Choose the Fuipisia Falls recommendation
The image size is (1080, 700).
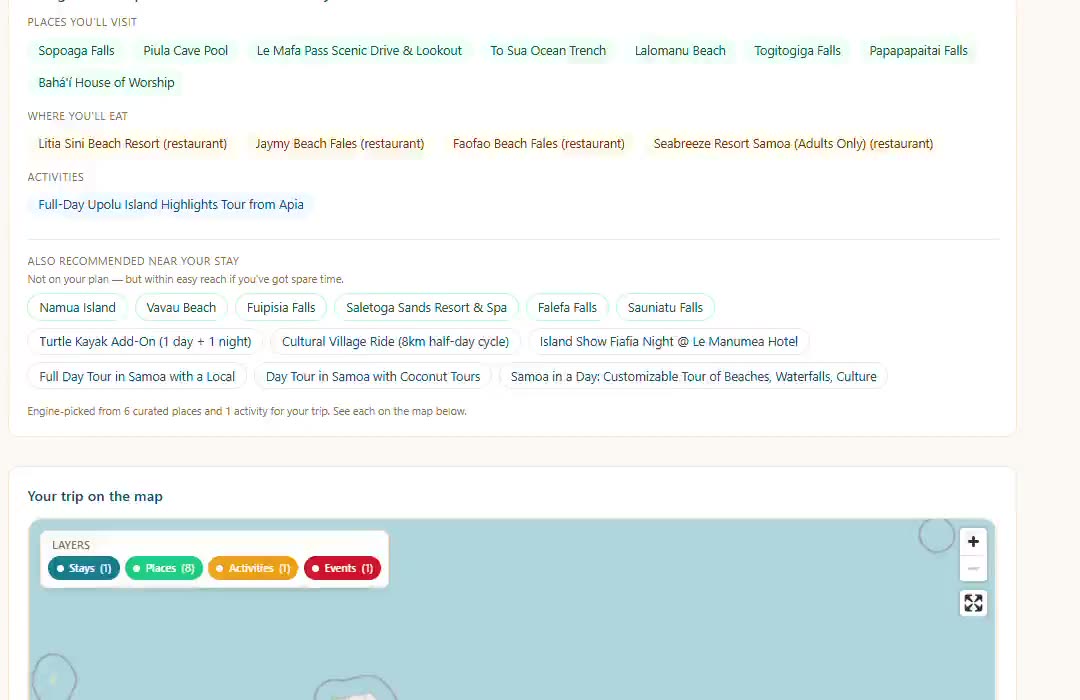(281, 307)
